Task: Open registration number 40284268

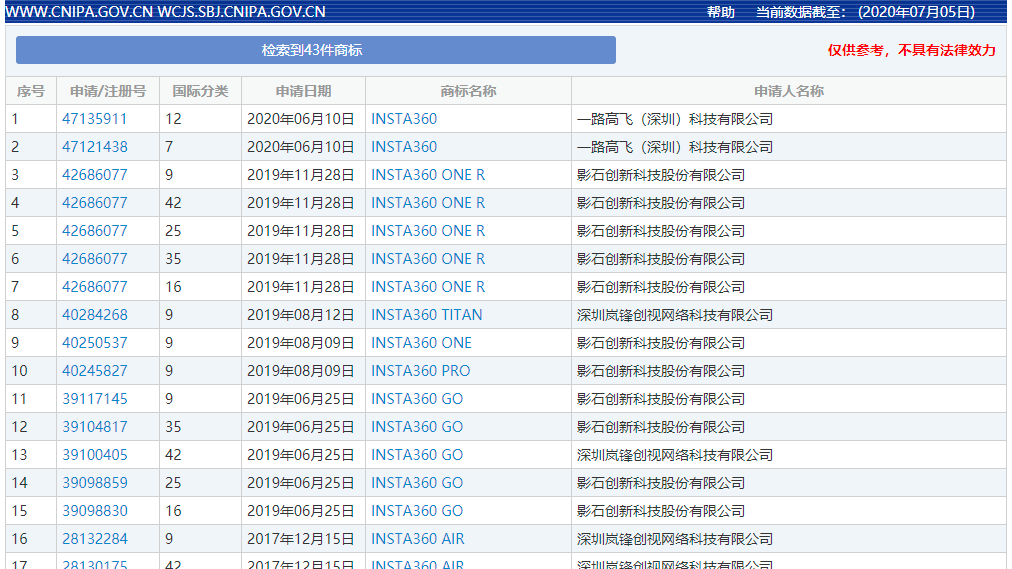Action: click(x=94, y=315)
